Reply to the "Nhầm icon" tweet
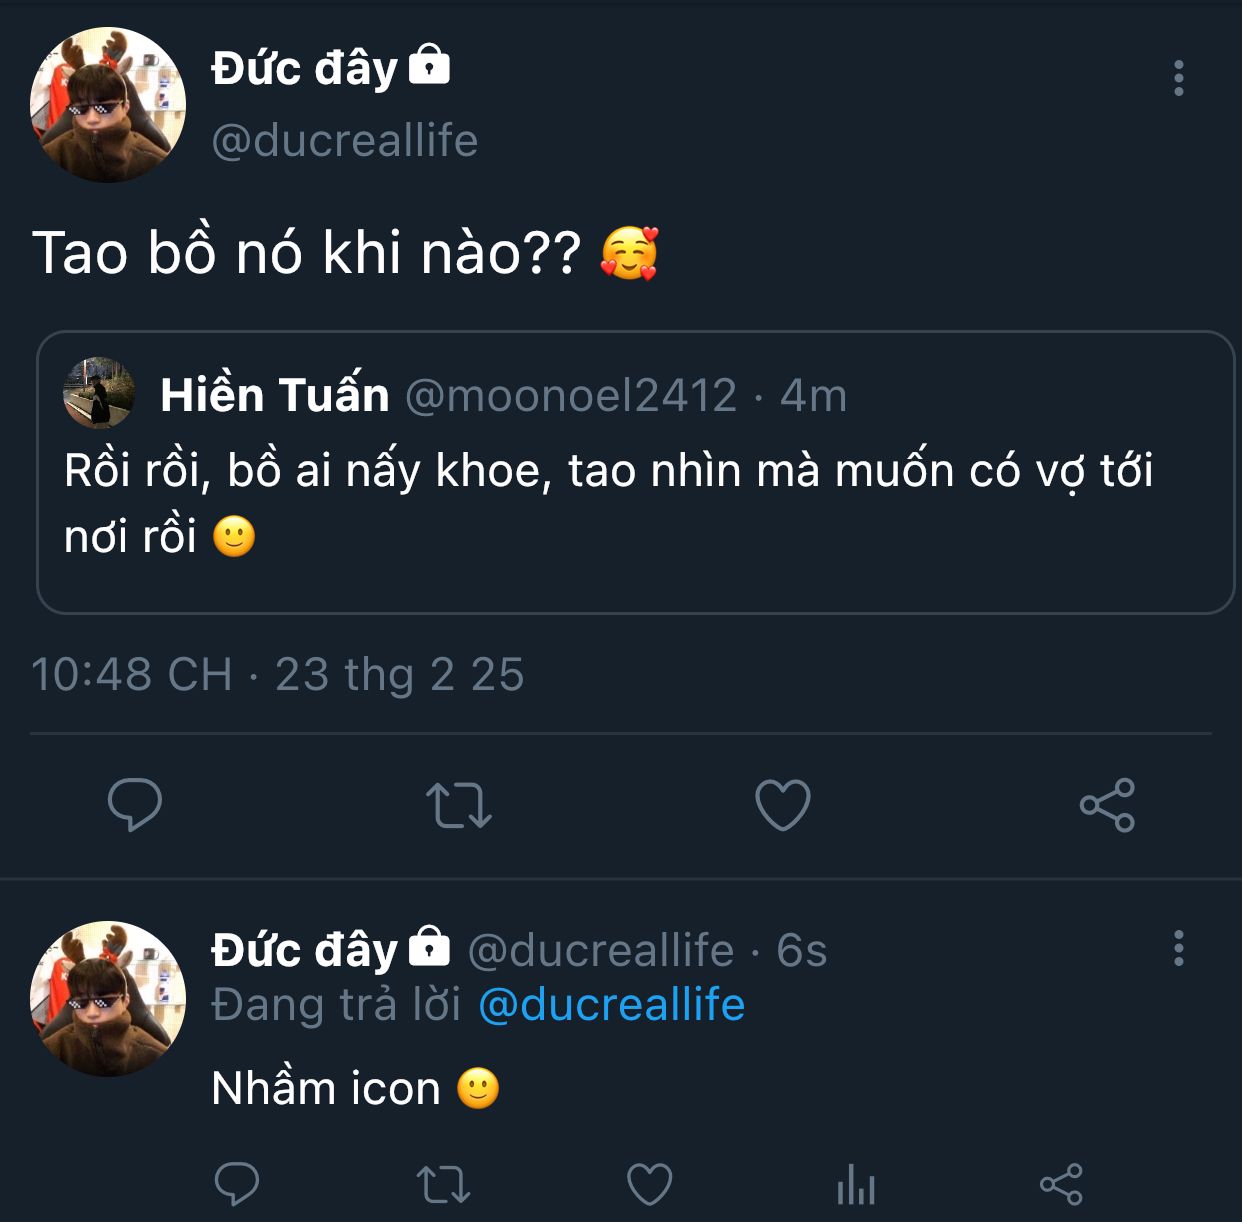This screenshot has width=1242, height=1222. pos(237,1185)
